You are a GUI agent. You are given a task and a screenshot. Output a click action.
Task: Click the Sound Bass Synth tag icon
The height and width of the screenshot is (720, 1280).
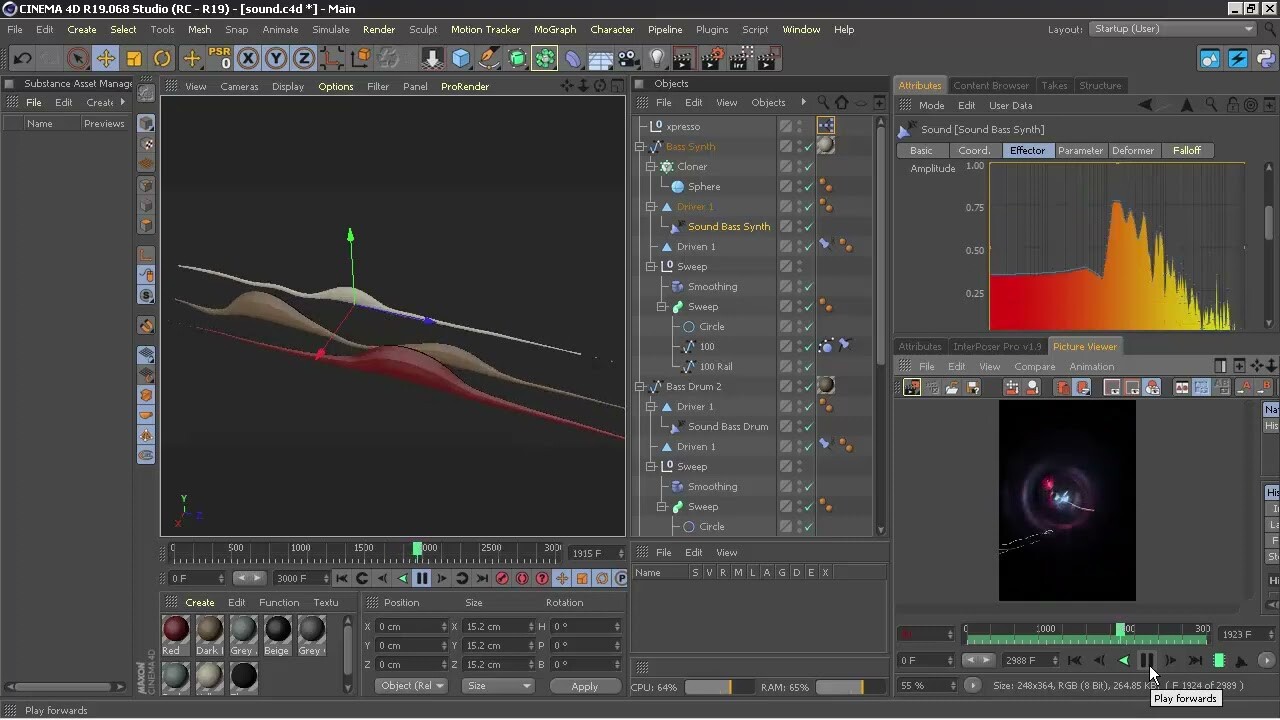click(677, 226)
